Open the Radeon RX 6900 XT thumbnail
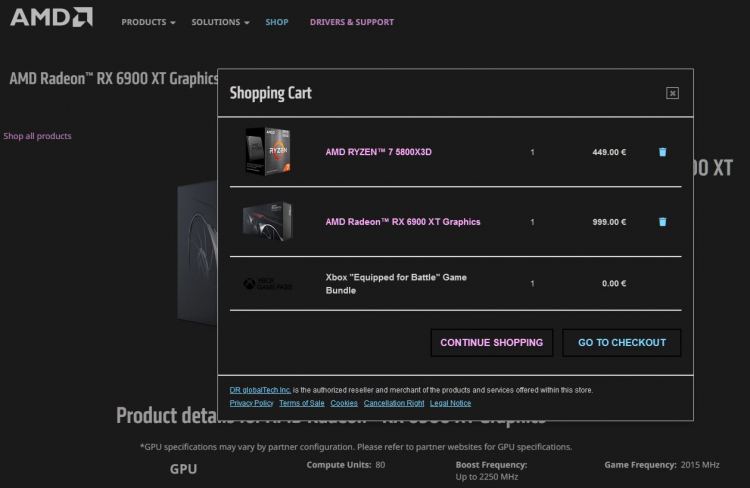The image size is (750, 488). pos(267,222)
